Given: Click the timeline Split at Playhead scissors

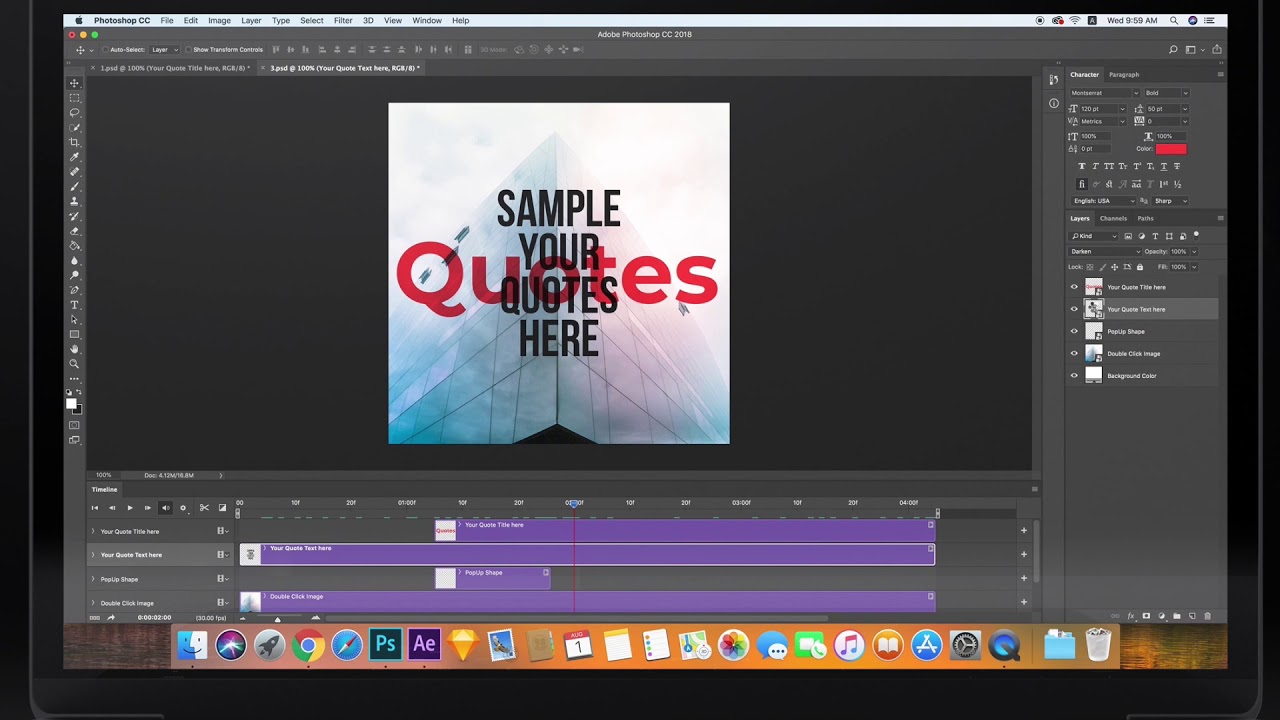Looking at the screenshot, I should coord(205,508).
